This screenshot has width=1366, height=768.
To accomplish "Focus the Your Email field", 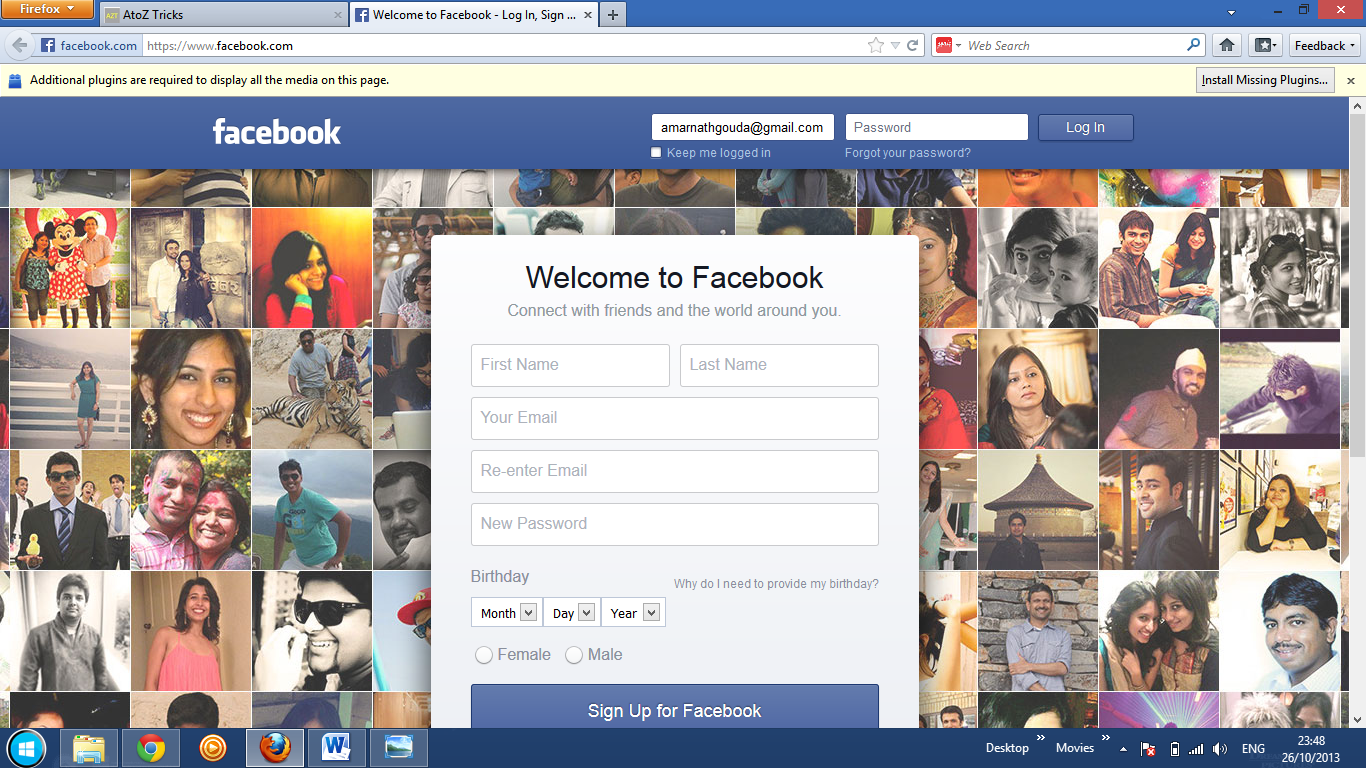I will point(675,418).
